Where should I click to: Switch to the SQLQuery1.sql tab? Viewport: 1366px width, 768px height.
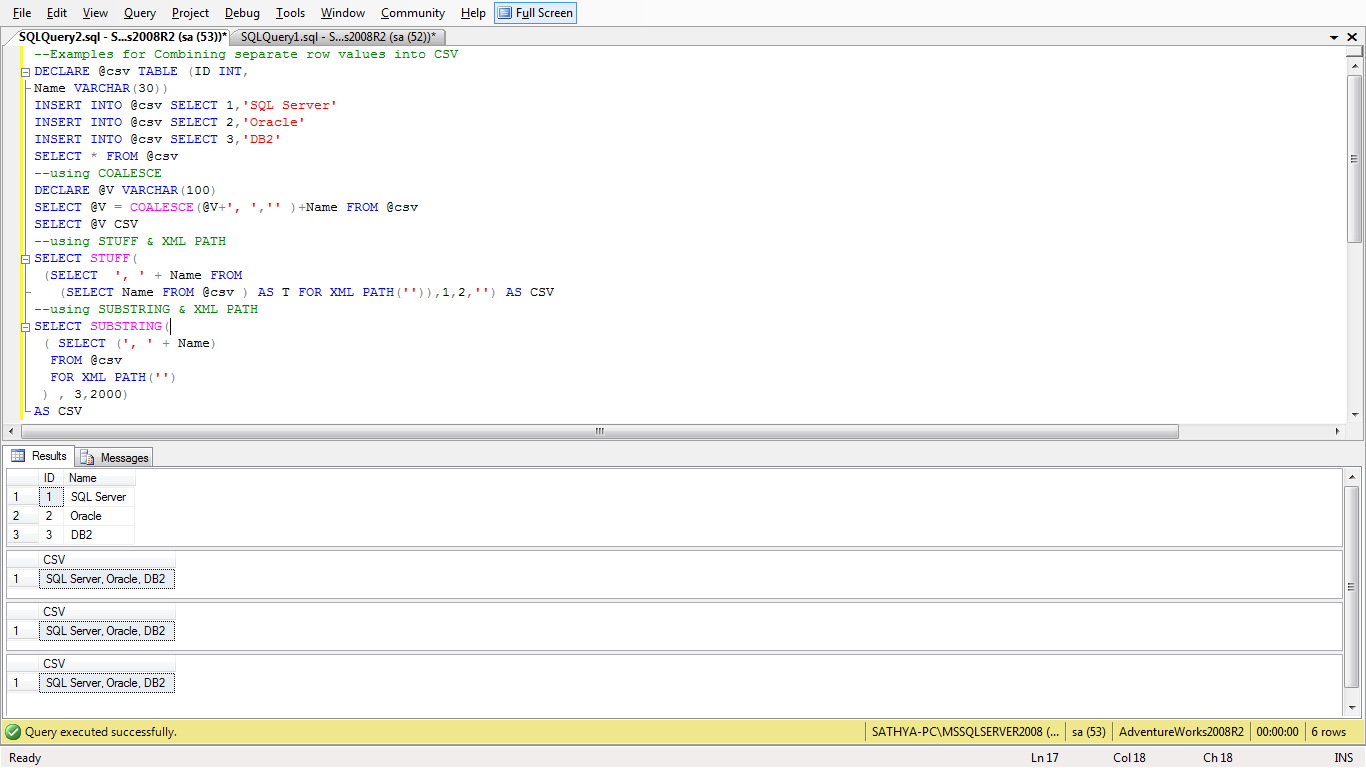[338, 37]
